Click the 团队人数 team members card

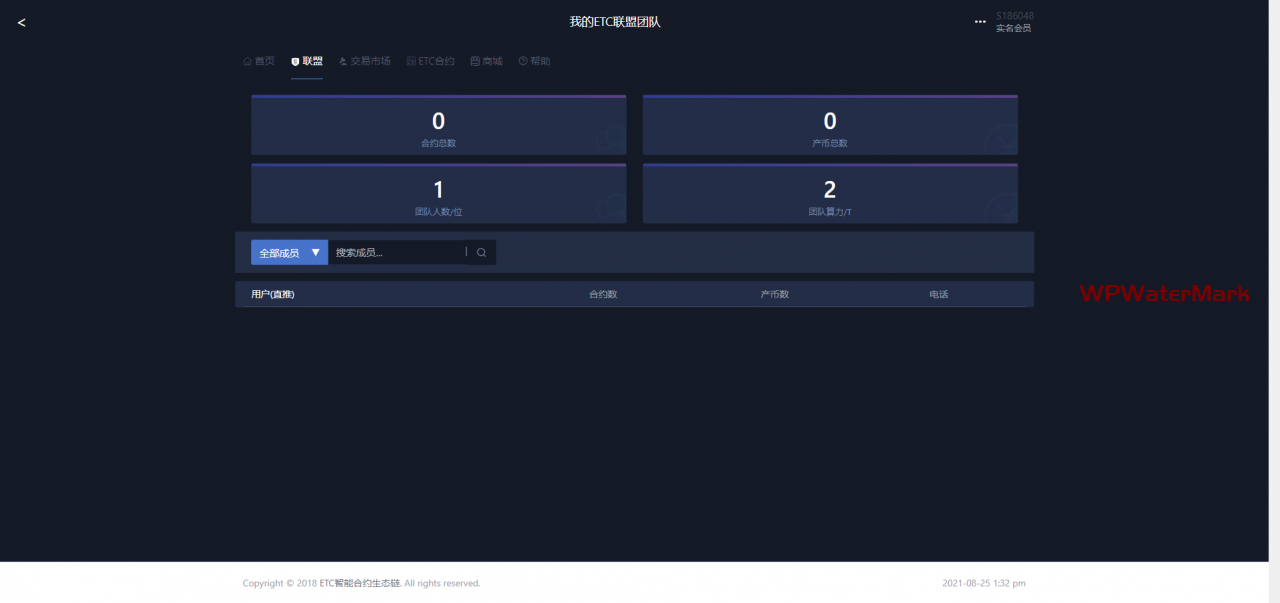tap(438, 194)
